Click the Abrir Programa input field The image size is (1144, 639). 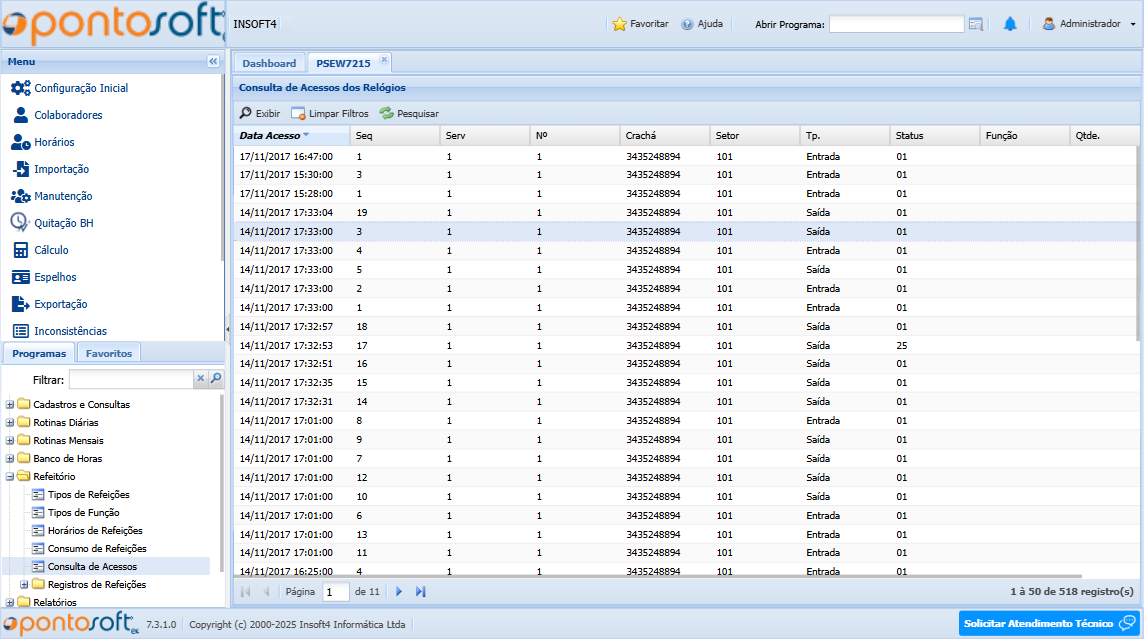click(895, 24)
